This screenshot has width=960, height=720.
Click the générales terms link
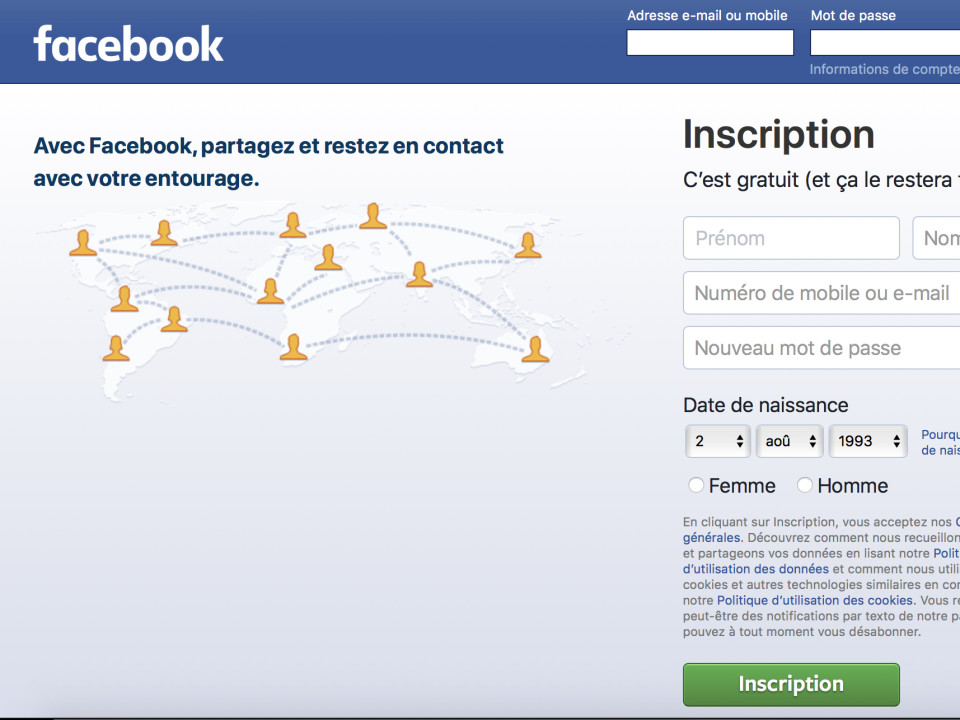pos(712,537)
